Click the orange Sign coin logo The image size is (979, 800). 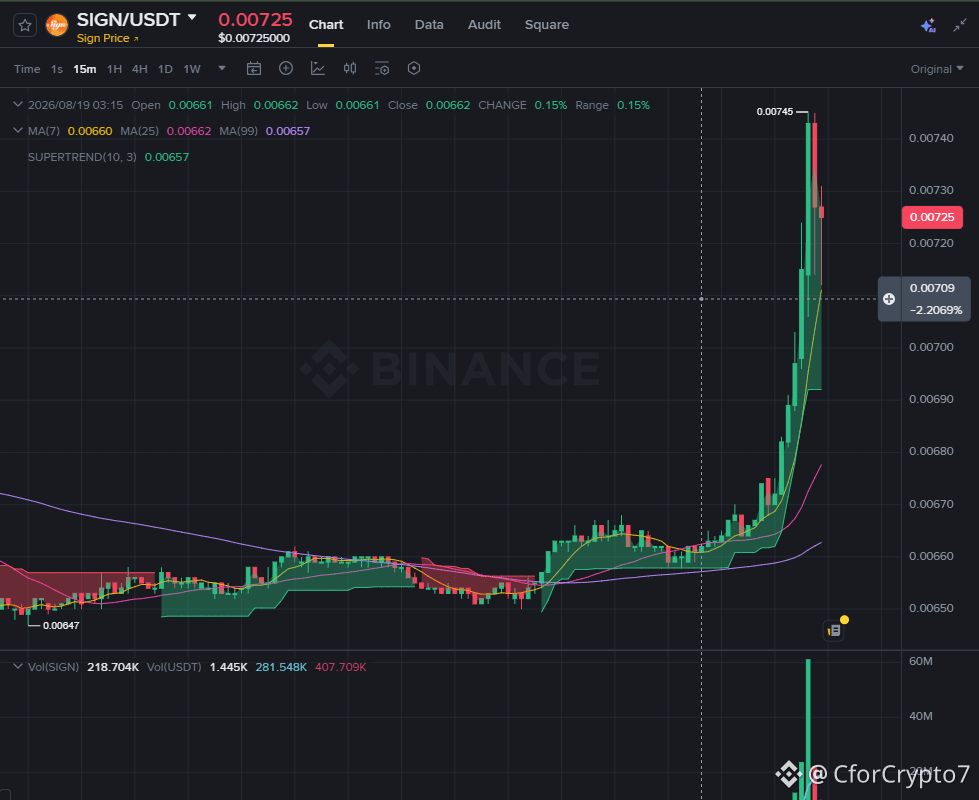tap(57, 26)
